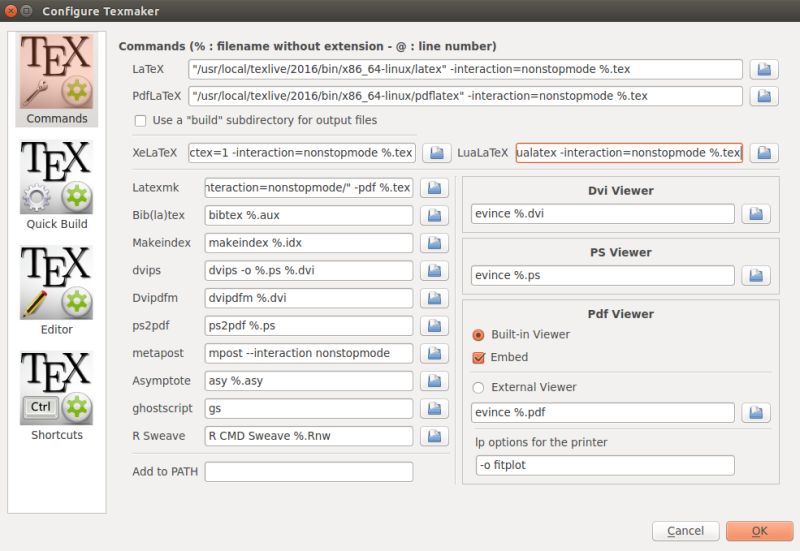The image size is (800, 551).
Task: Browse for the metapost executable
Action: click(x=434, y=353)
